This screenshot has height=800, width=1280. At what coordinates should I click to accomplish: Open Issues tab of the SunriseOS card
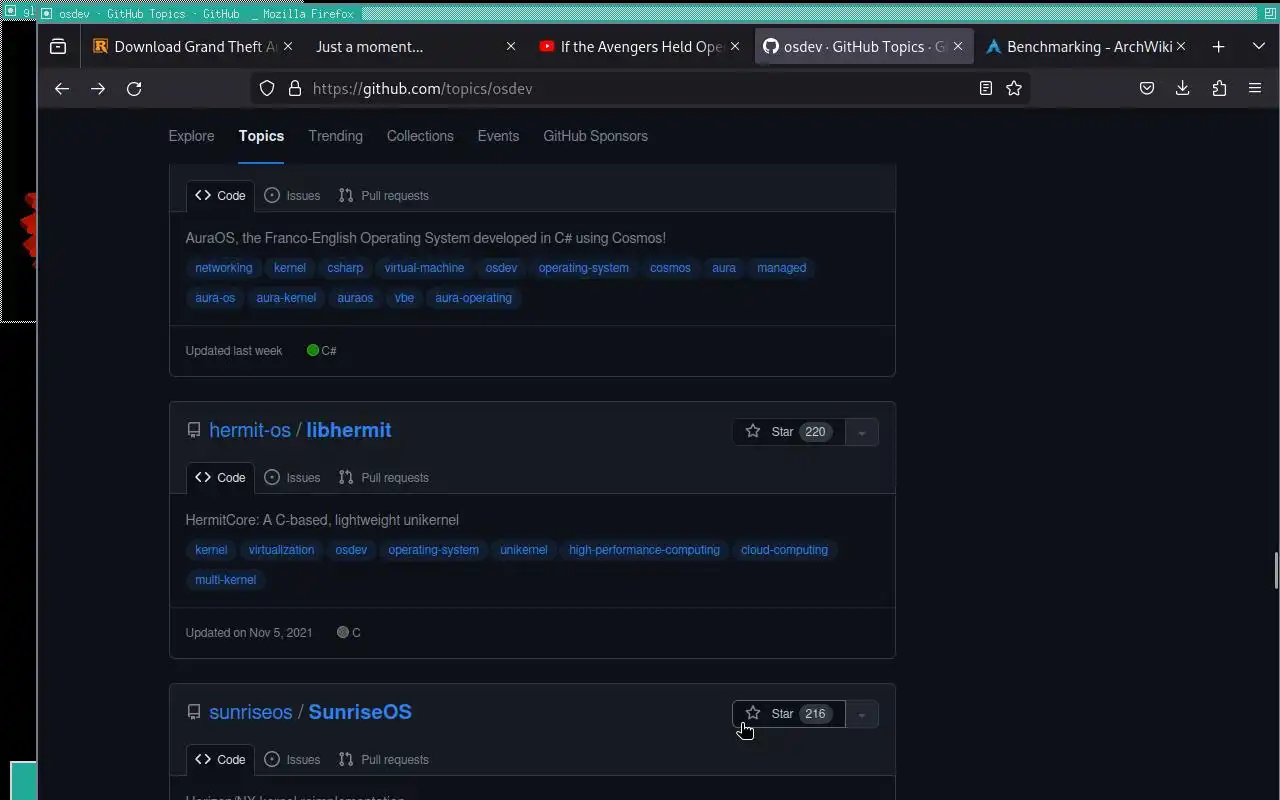[292, 760]
